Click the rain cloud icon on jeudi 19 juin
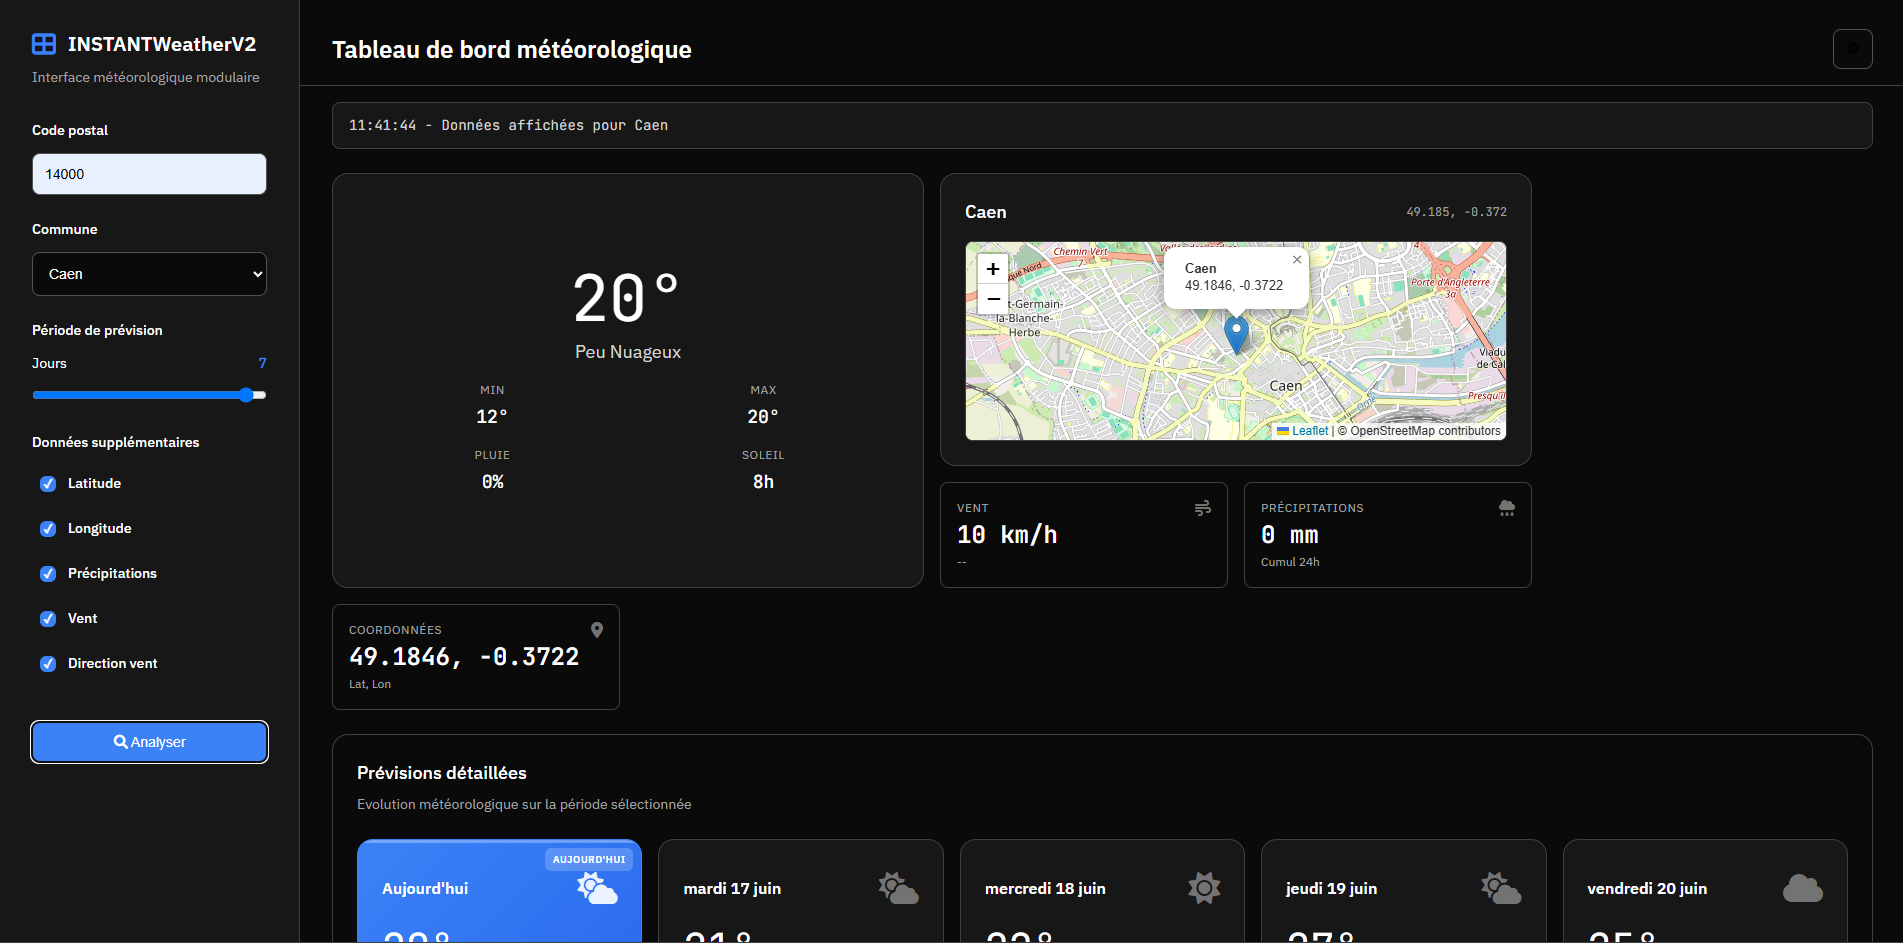Screen dimensions: 1903x943 click(1500, 888)
